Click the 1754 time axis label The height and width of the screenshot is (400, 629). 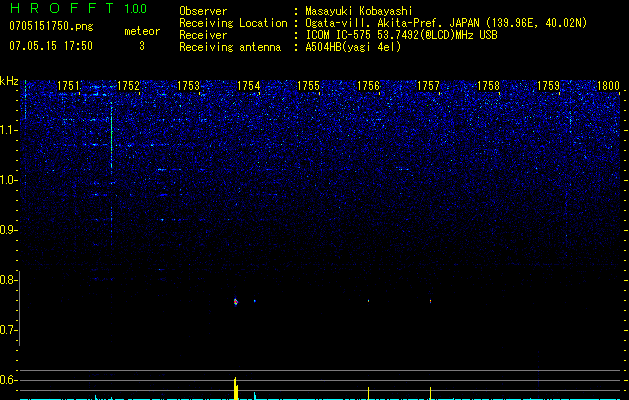[248, 86]
